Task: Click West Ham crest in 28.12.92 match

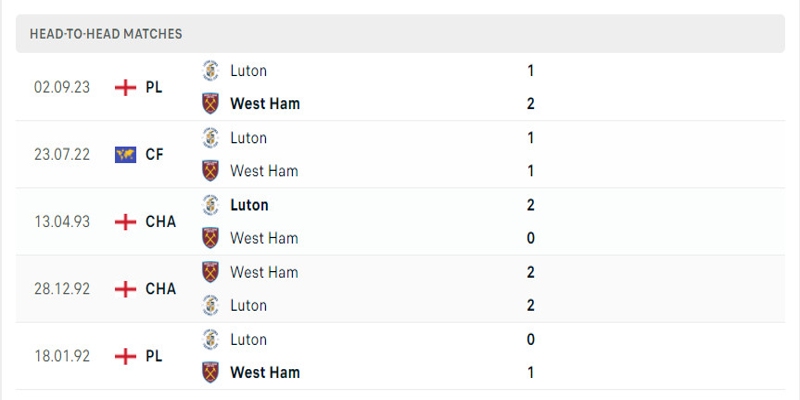Action: (210, 272)
